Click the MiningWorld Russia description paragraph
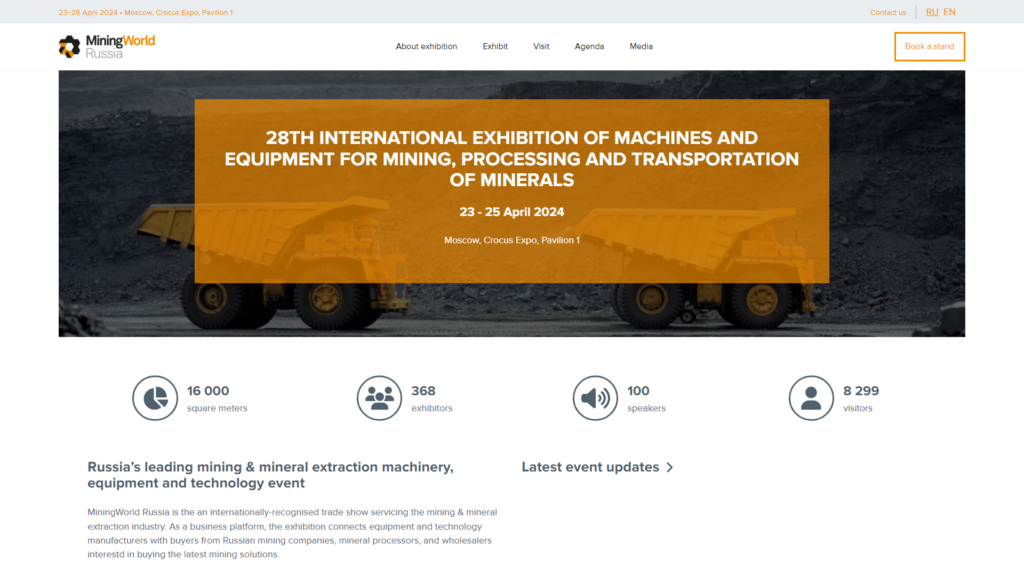The width and height of the screenshot is (1024, 576). [292, 533]
